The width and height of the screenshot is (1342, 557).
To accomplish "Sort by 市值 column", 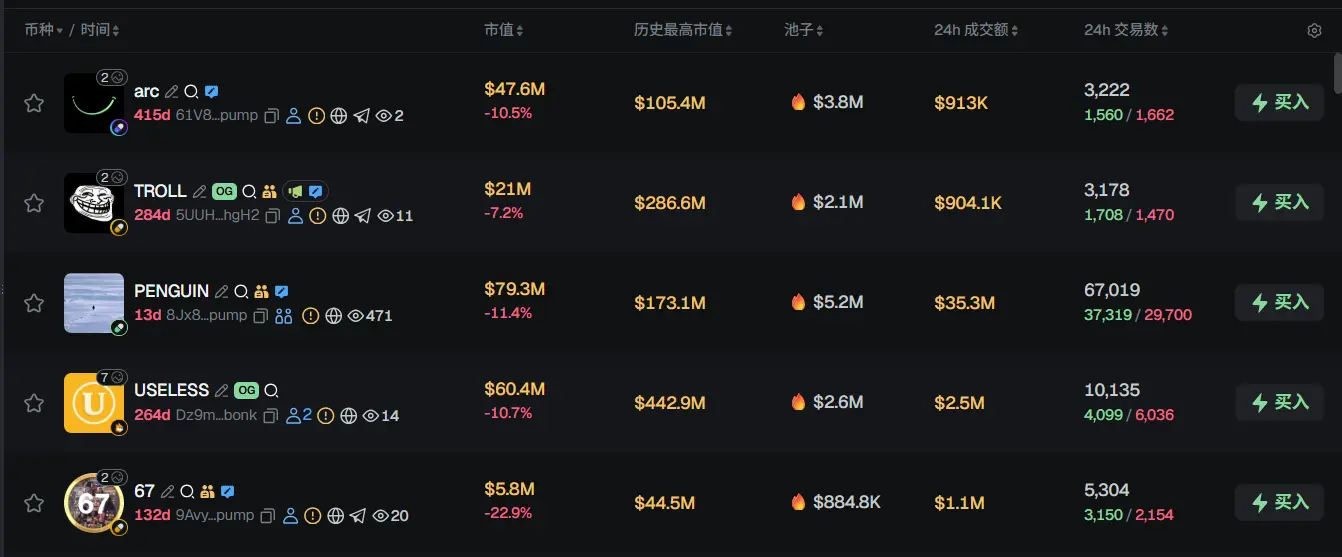I will [503, 31].
